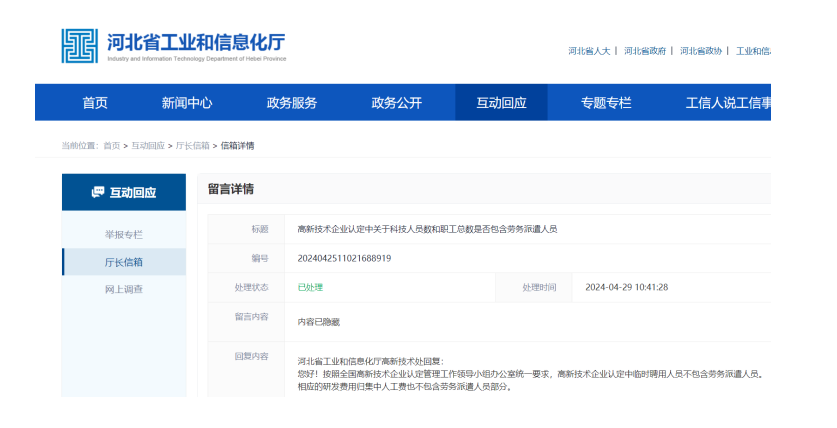Screen dimensions: 837x428
Task: Go to 首页 in the breadcrumb
Action: 112,146
